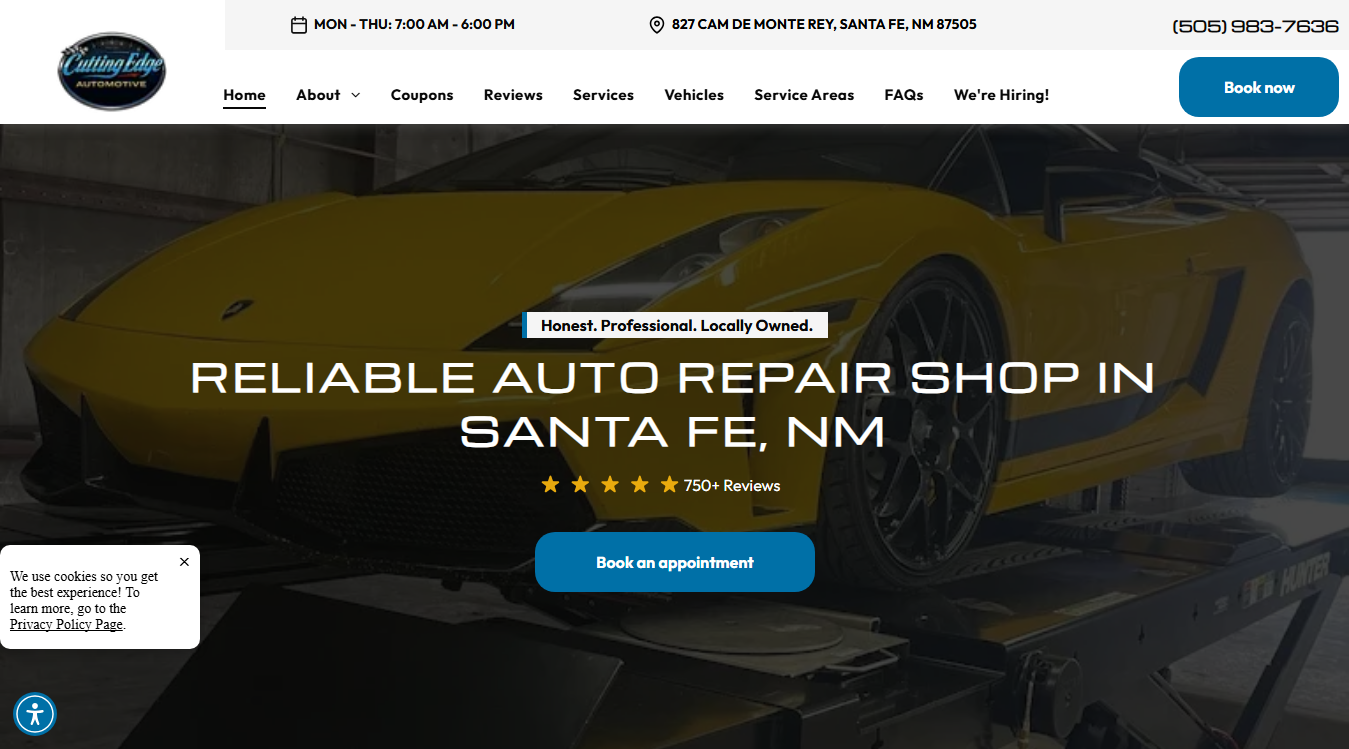
Task: Click the Cutting Edge Automotive logo
Action: click(111, 71)
